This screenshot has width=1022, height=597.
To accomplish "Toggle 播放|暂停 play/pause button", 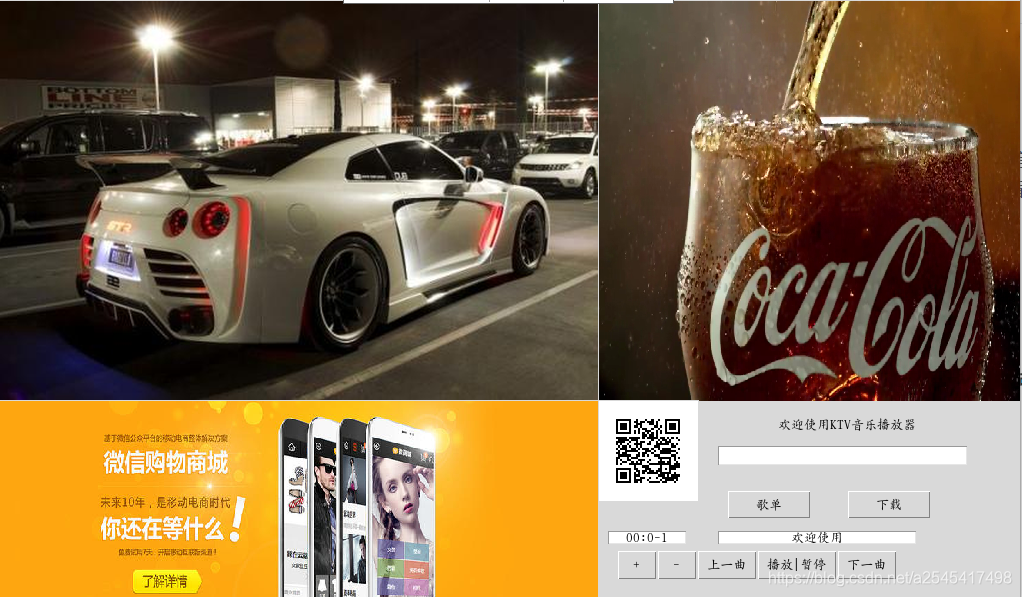I will (796, 564).
